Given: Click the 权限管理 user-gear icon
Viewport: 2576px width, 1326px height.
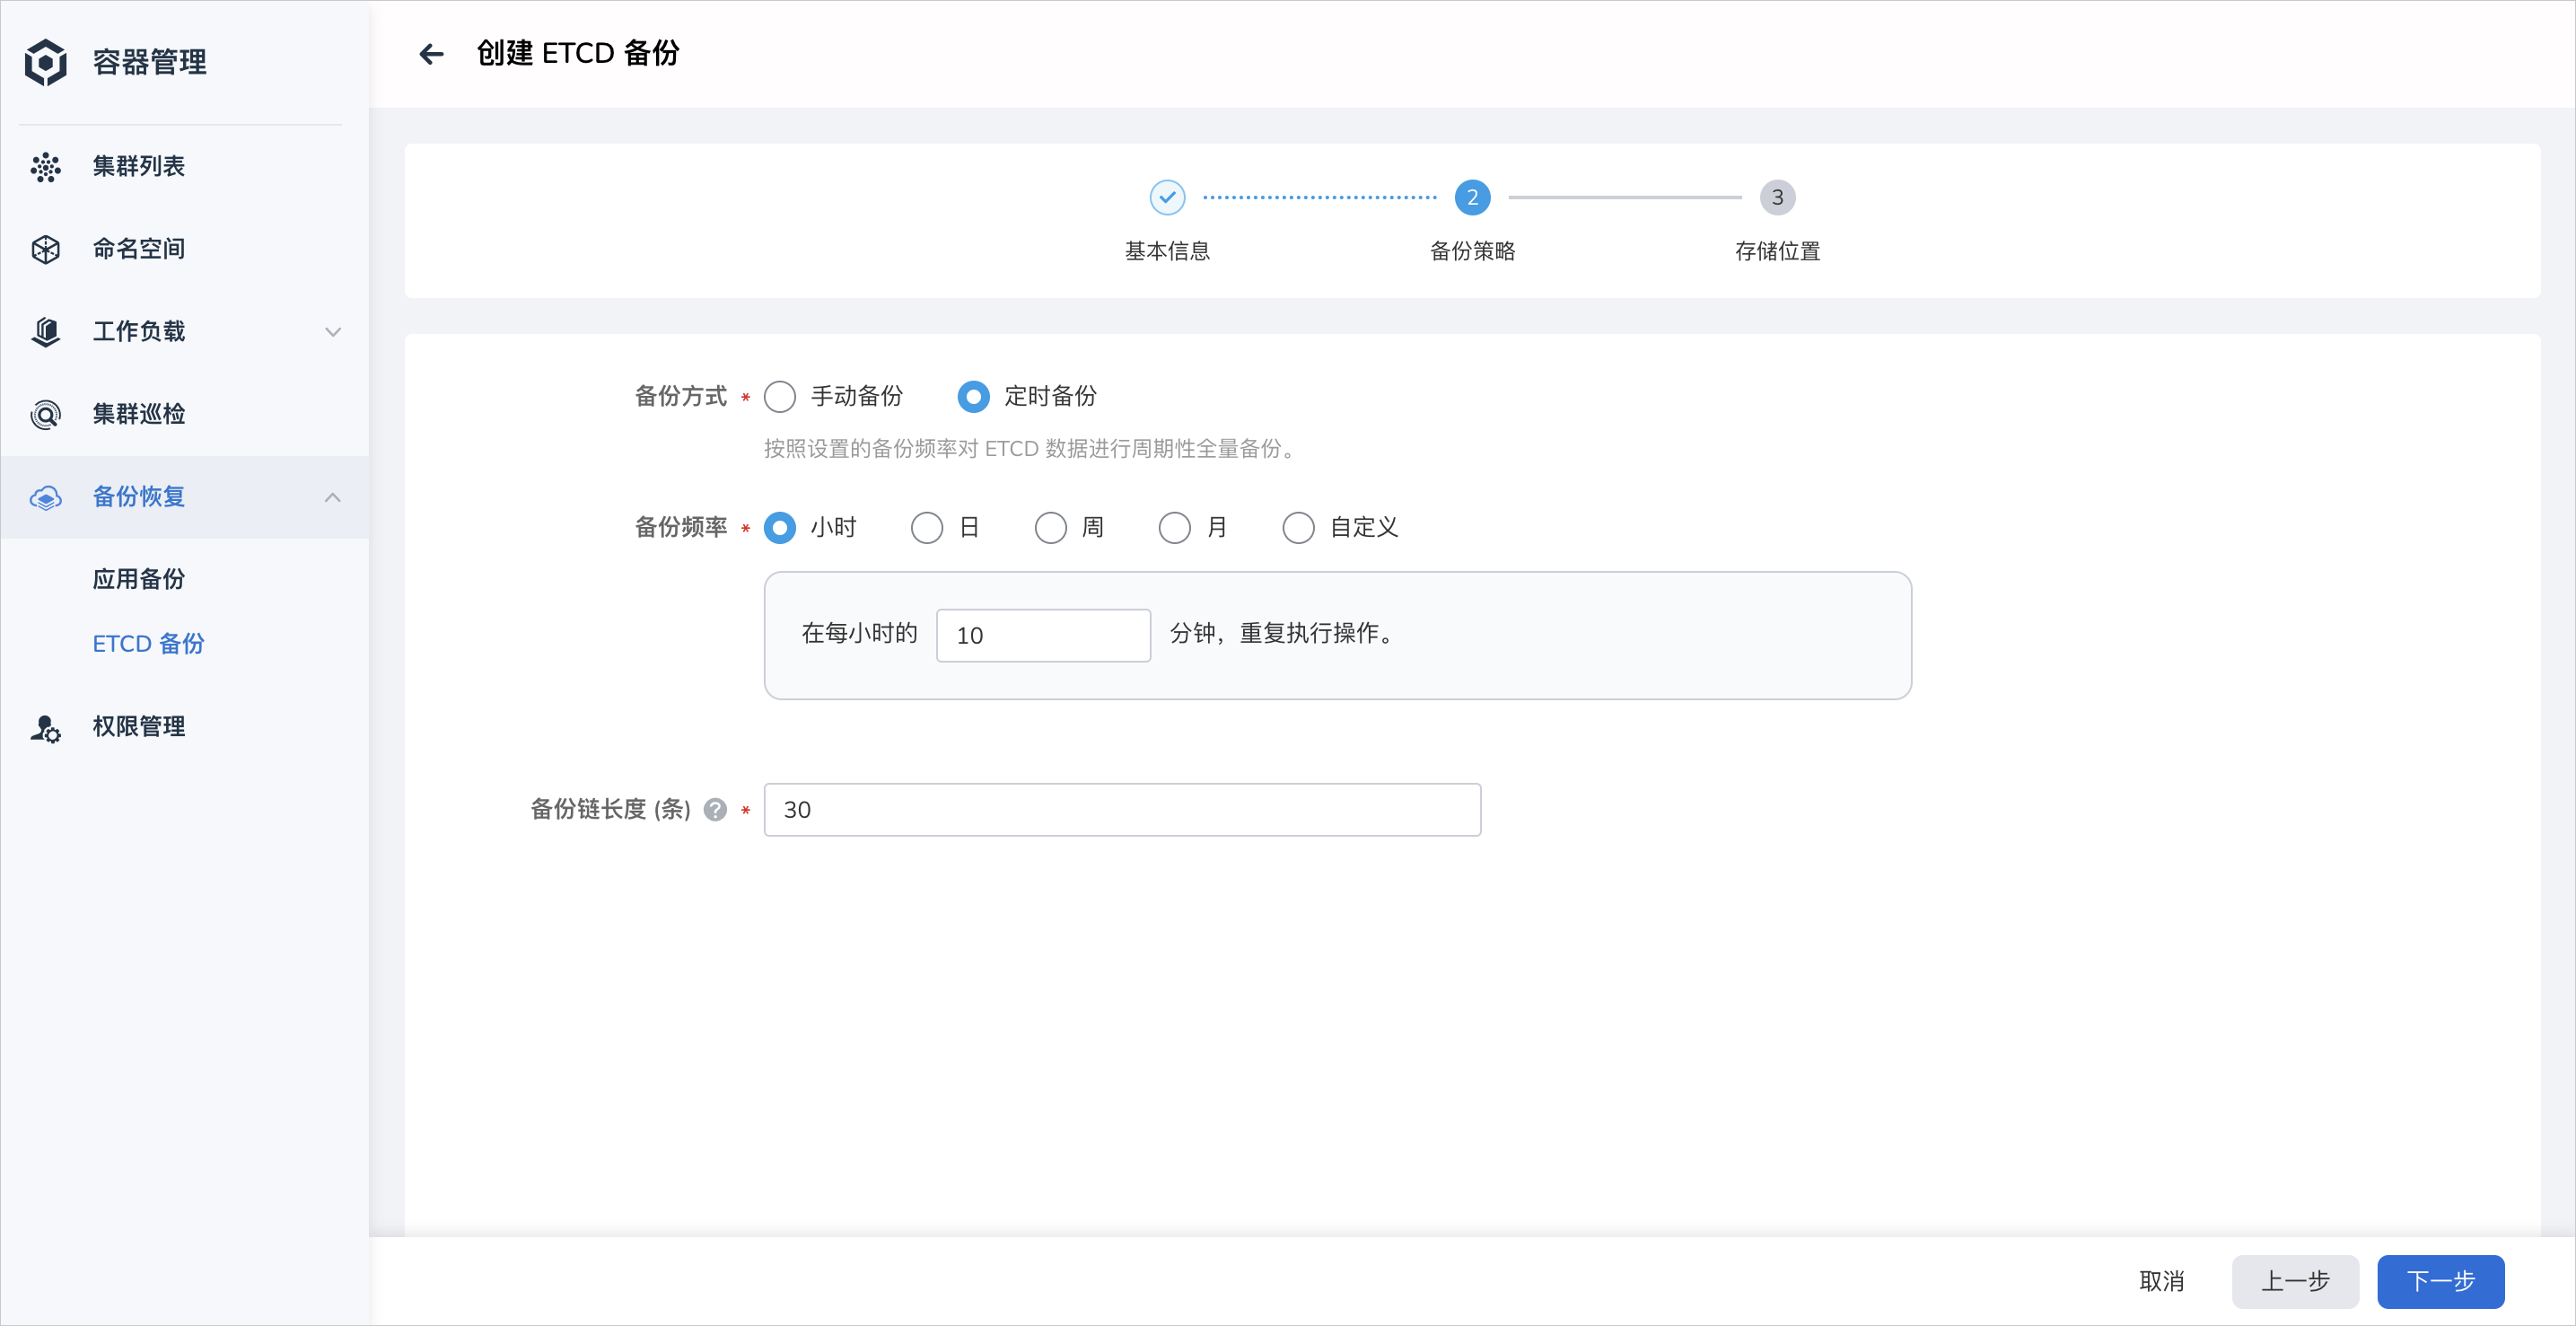Looking at the screenshot, I should tap(46, 727).
